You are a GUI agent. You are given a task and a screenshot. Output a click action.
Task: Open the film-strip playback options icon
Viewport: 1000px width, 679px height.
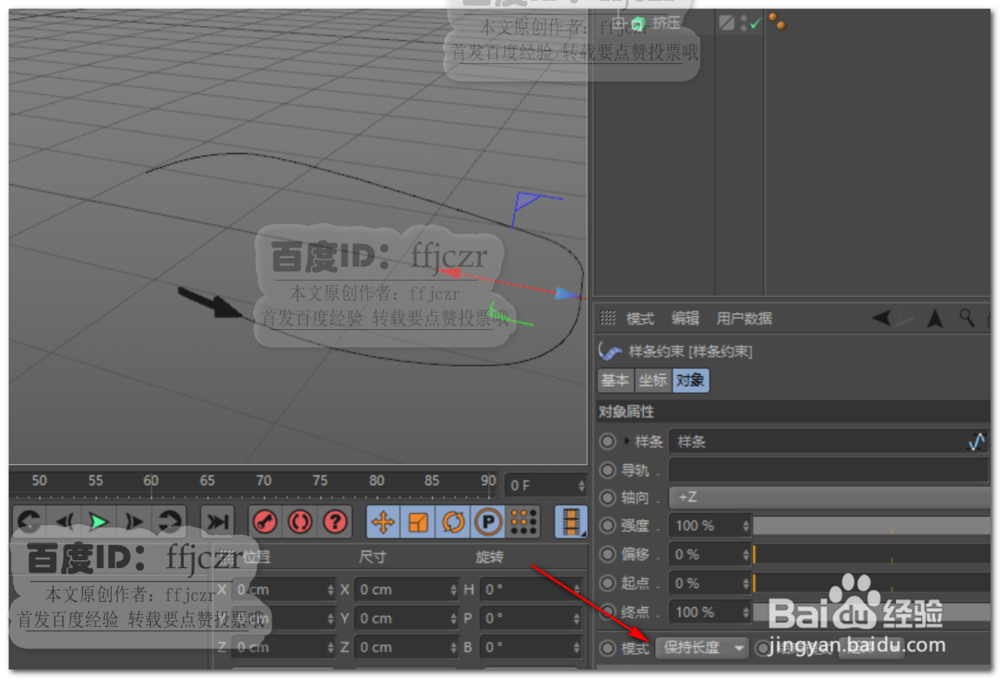point(571,522)
